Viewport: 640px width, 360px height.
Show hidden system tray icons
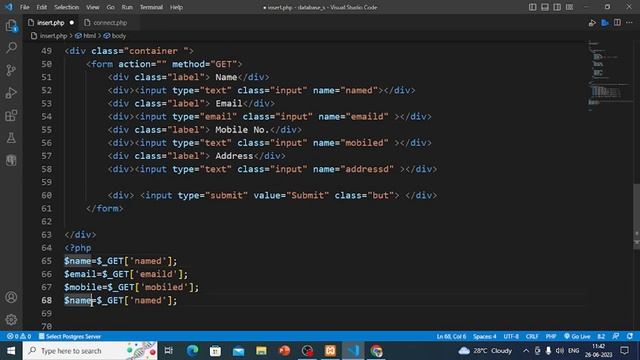coord(526,351)
